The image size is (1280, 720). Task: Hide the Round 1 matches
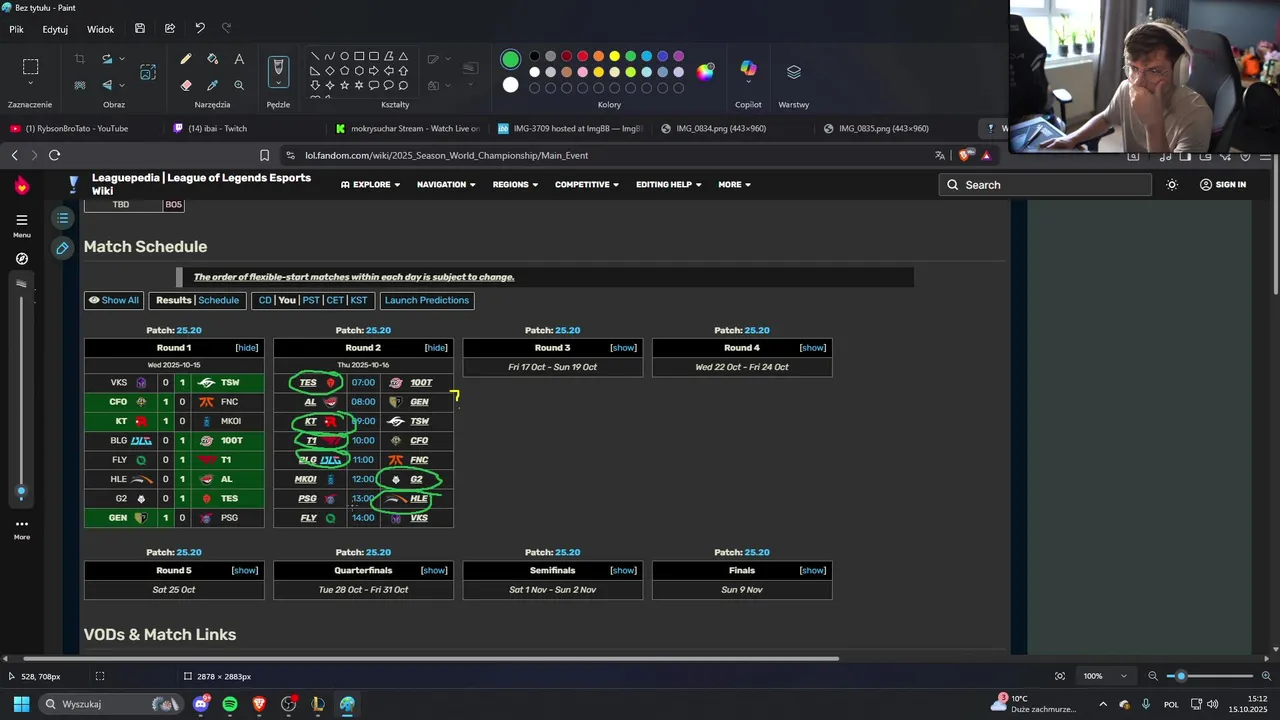[x=246, y=348]
